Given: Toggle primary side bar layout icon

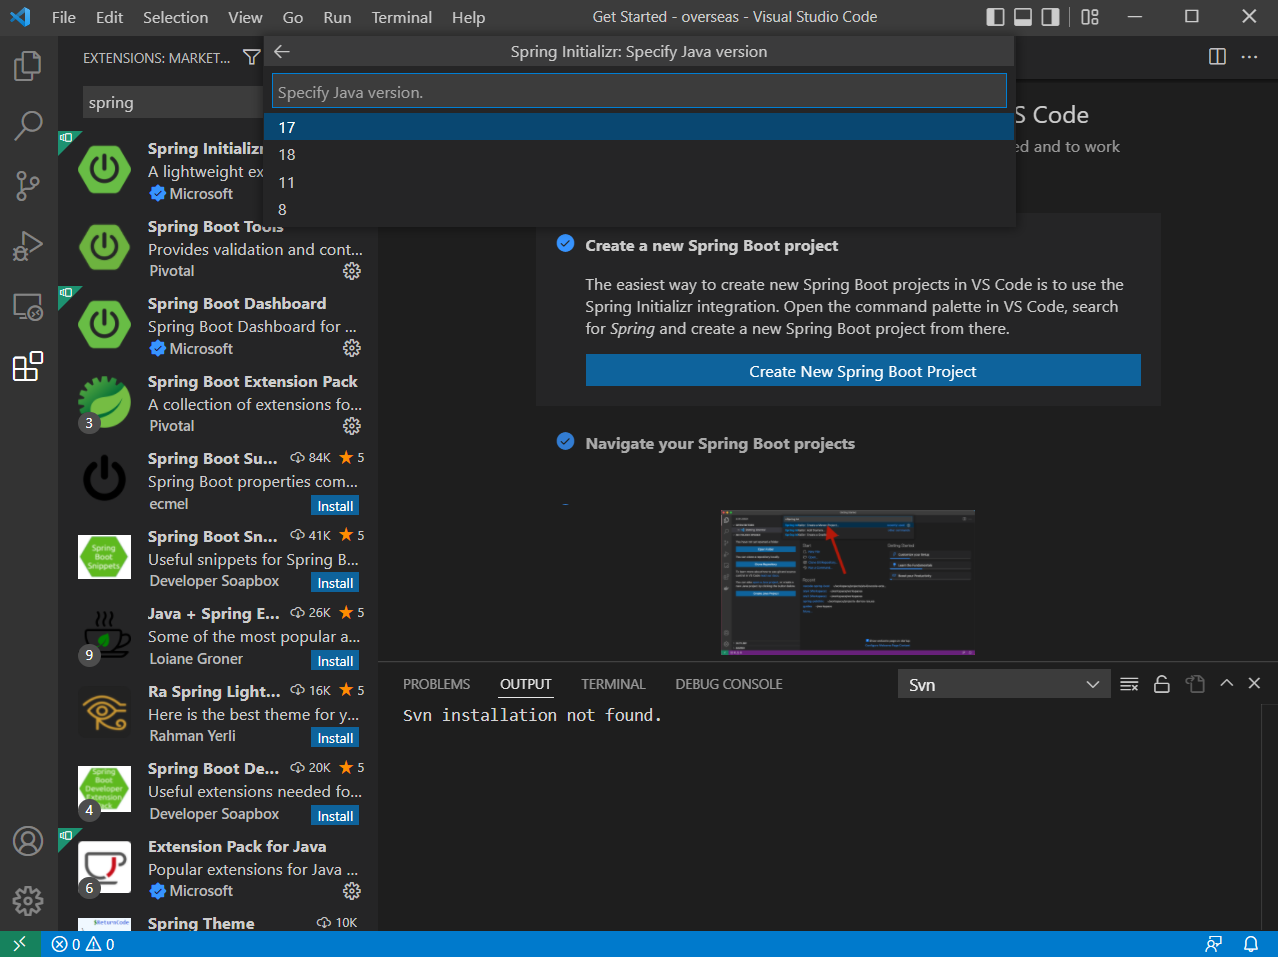Looking at the screenshot, I should pyautogui.click(x=995, y=17).
